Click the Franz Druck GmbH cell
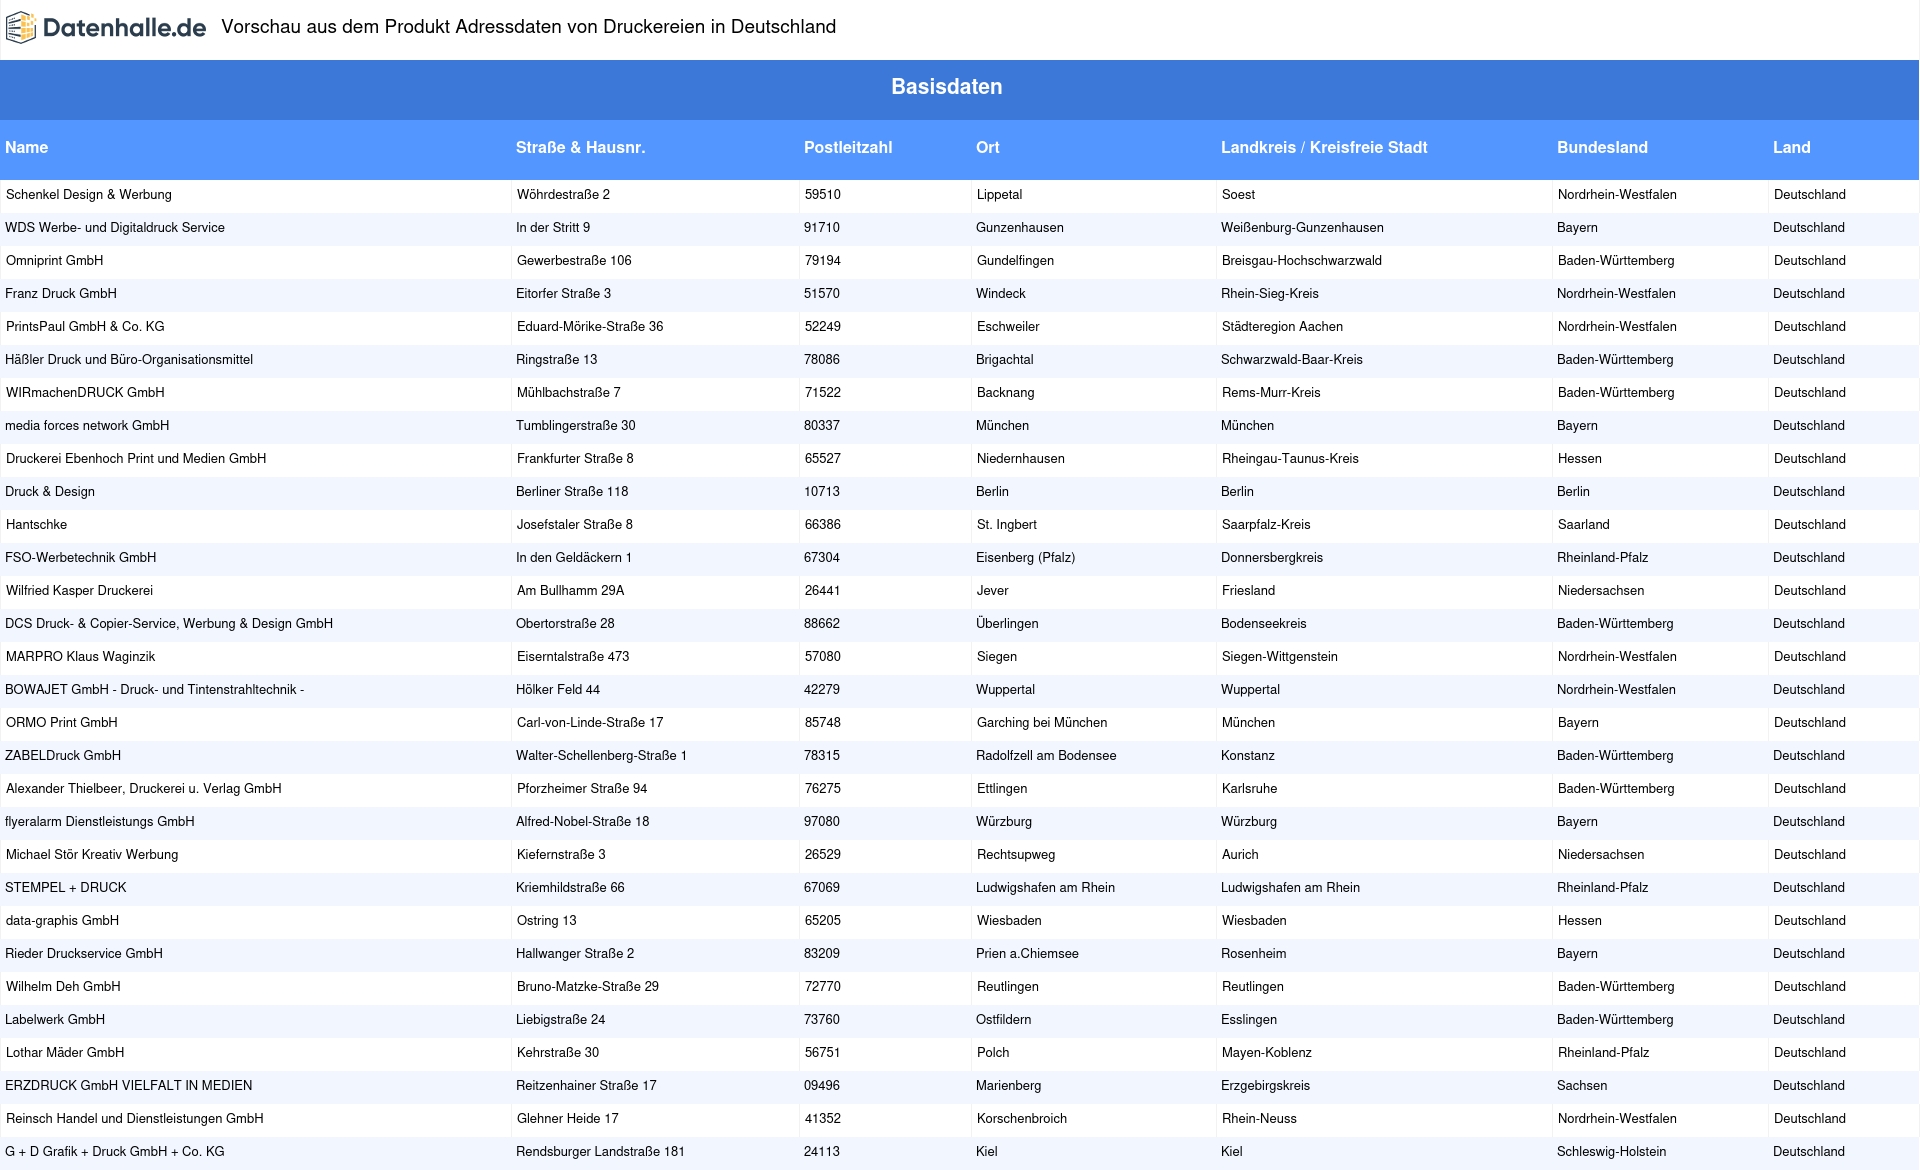 point(61,294)
